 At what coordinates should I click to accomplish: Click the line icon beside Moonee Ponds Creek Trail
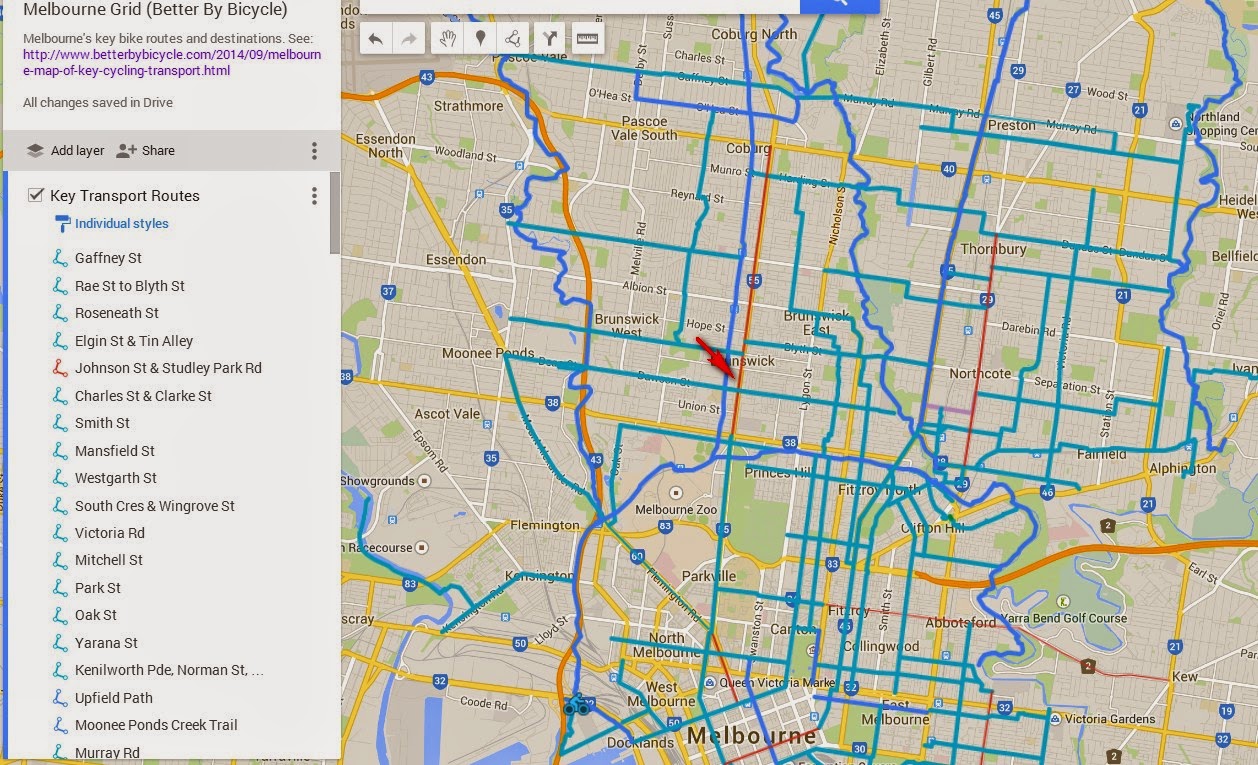pyautogui.click(x=60, y=725)
